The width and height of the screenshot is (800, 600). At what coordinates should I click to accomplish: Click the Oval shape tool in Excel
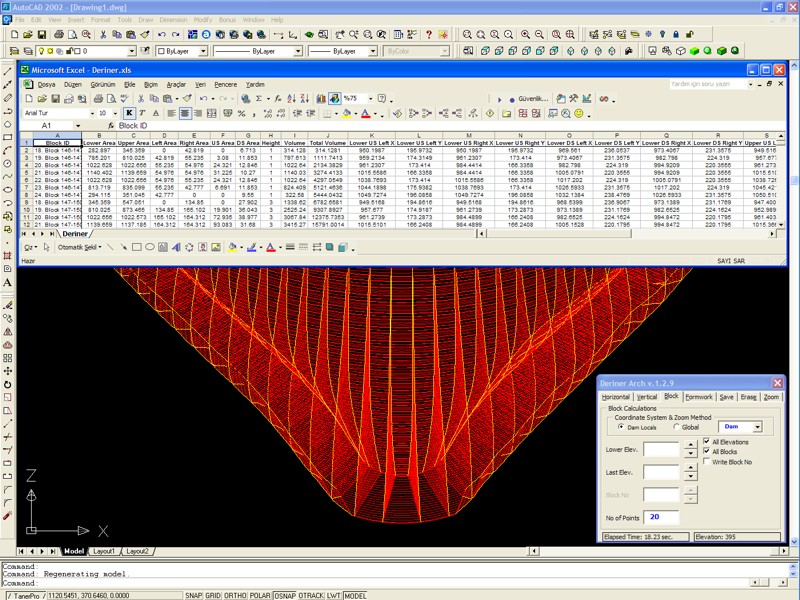150,247
